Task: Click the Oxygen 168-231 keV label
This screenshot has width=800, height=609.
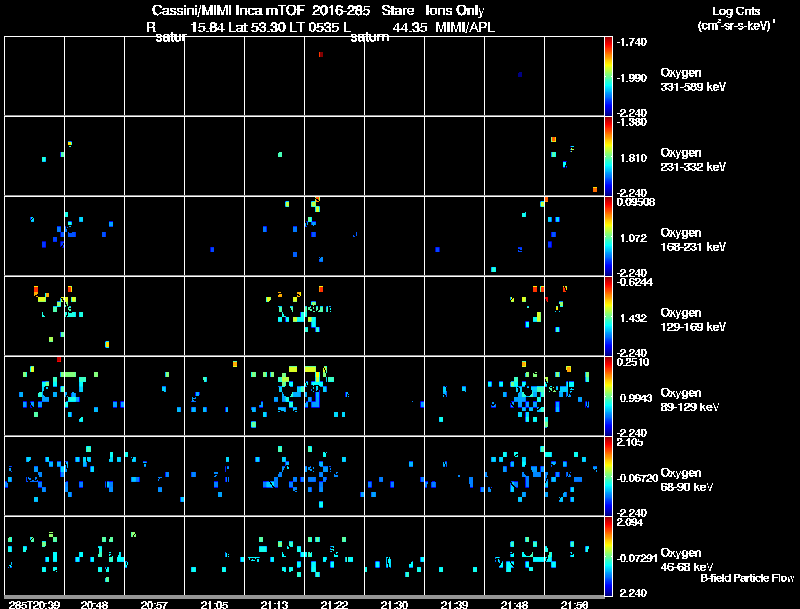Action: 693,240
